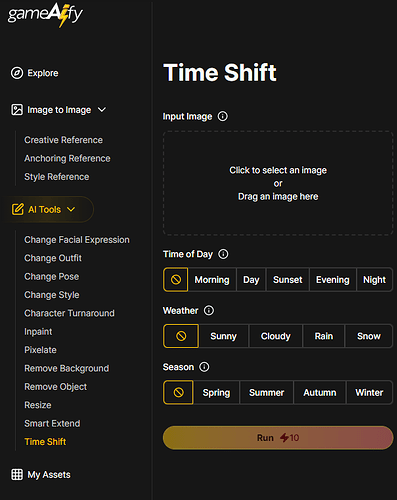Go to Change Facial Expression tool
The height and width of the screenshot is (500, 397).
coord(77,240)
